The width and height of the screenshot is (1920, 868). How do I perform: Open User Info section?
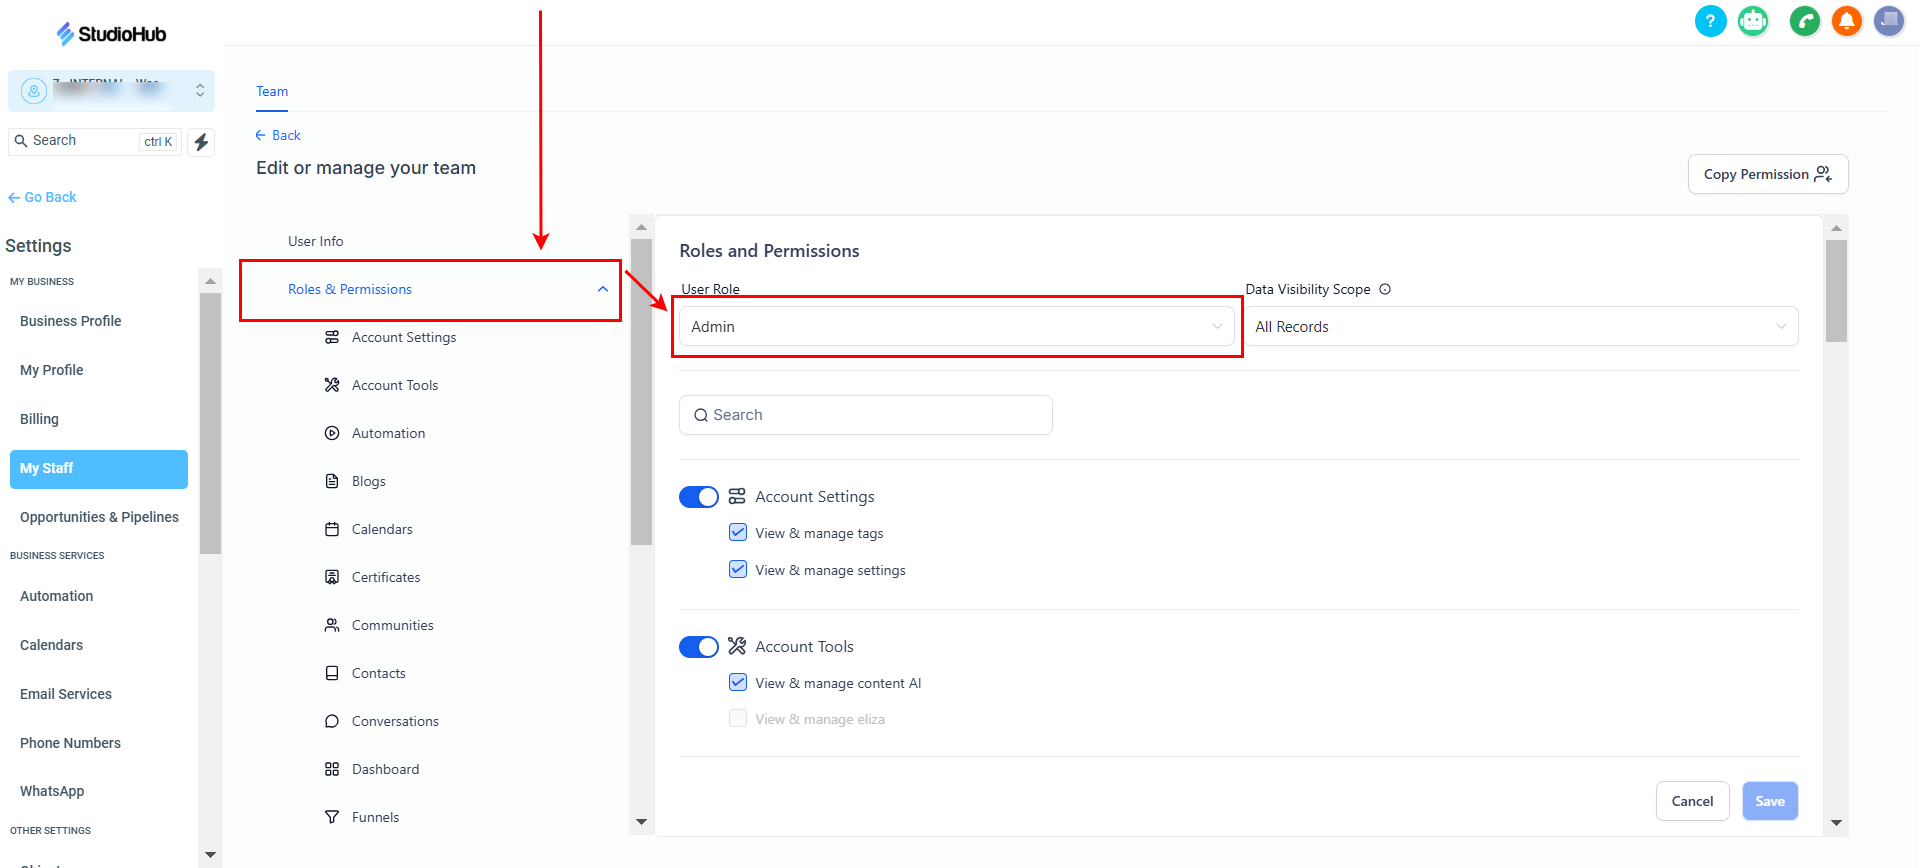tap(316, 241)
